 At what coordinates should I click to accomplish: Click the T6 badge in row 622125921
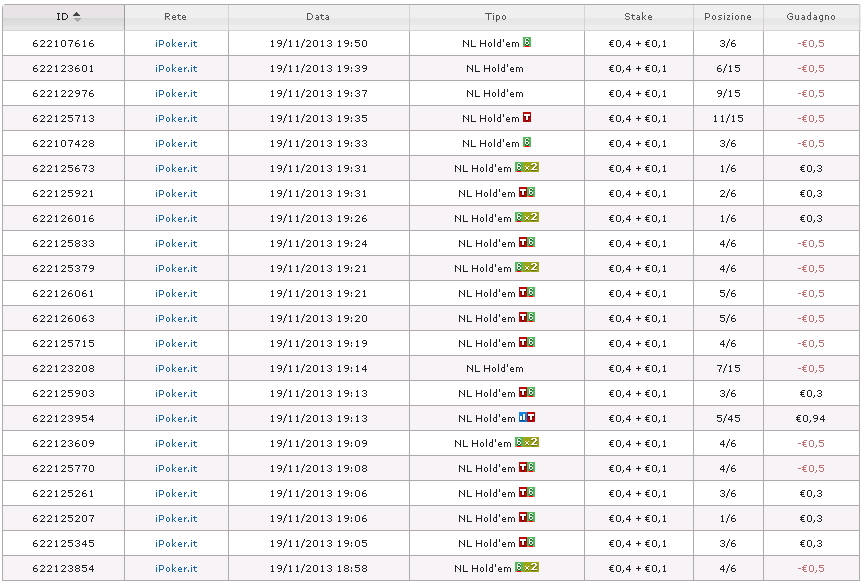tap(527, 192)
